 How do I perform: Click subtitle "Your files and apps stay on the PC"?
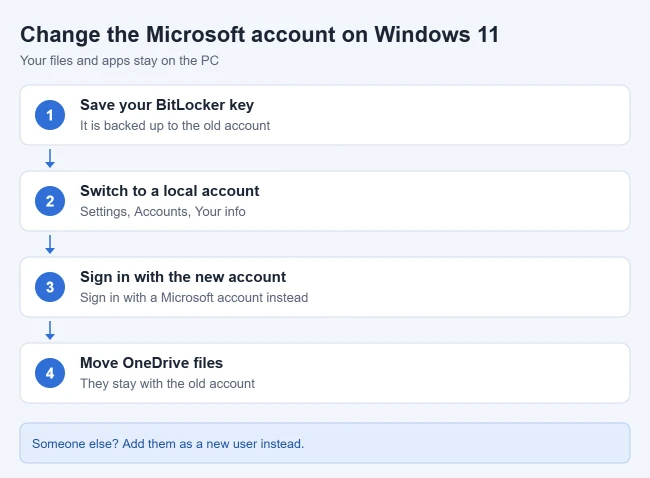[x=119, y=61]
